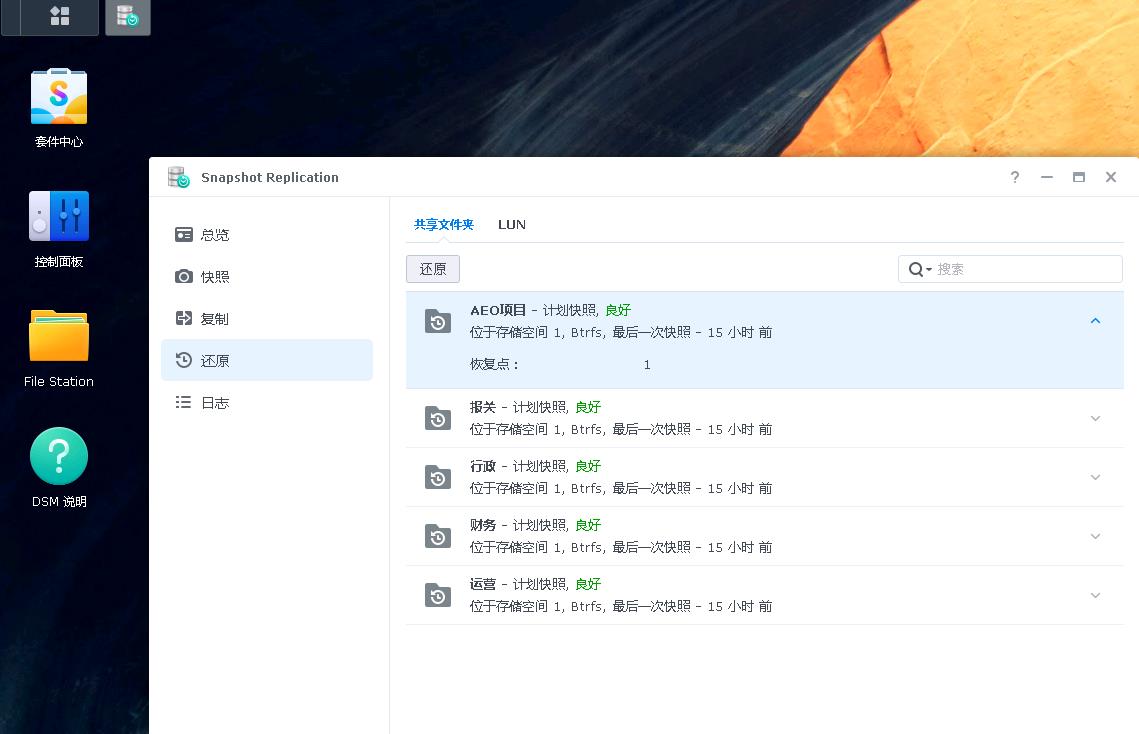The width and height of the screenshot is (1139, 734).
Task: Switch to the LUN tab
Action: point(511,225)
